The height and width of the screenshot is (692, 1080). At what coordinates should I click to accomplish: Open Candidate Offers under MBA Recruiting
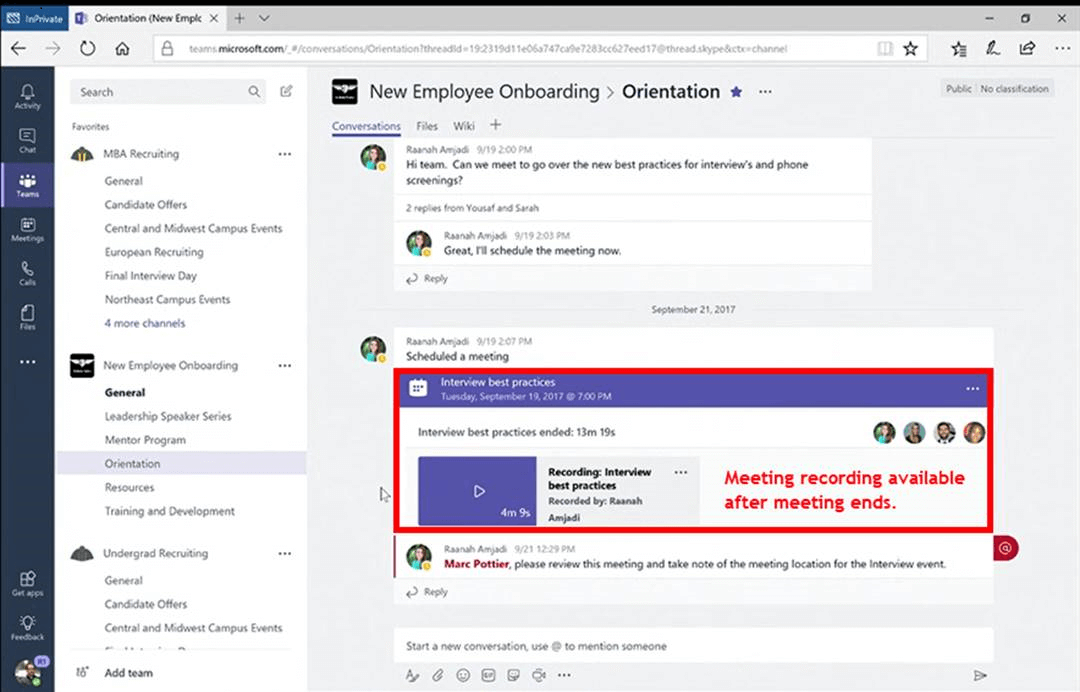[146, 205]
